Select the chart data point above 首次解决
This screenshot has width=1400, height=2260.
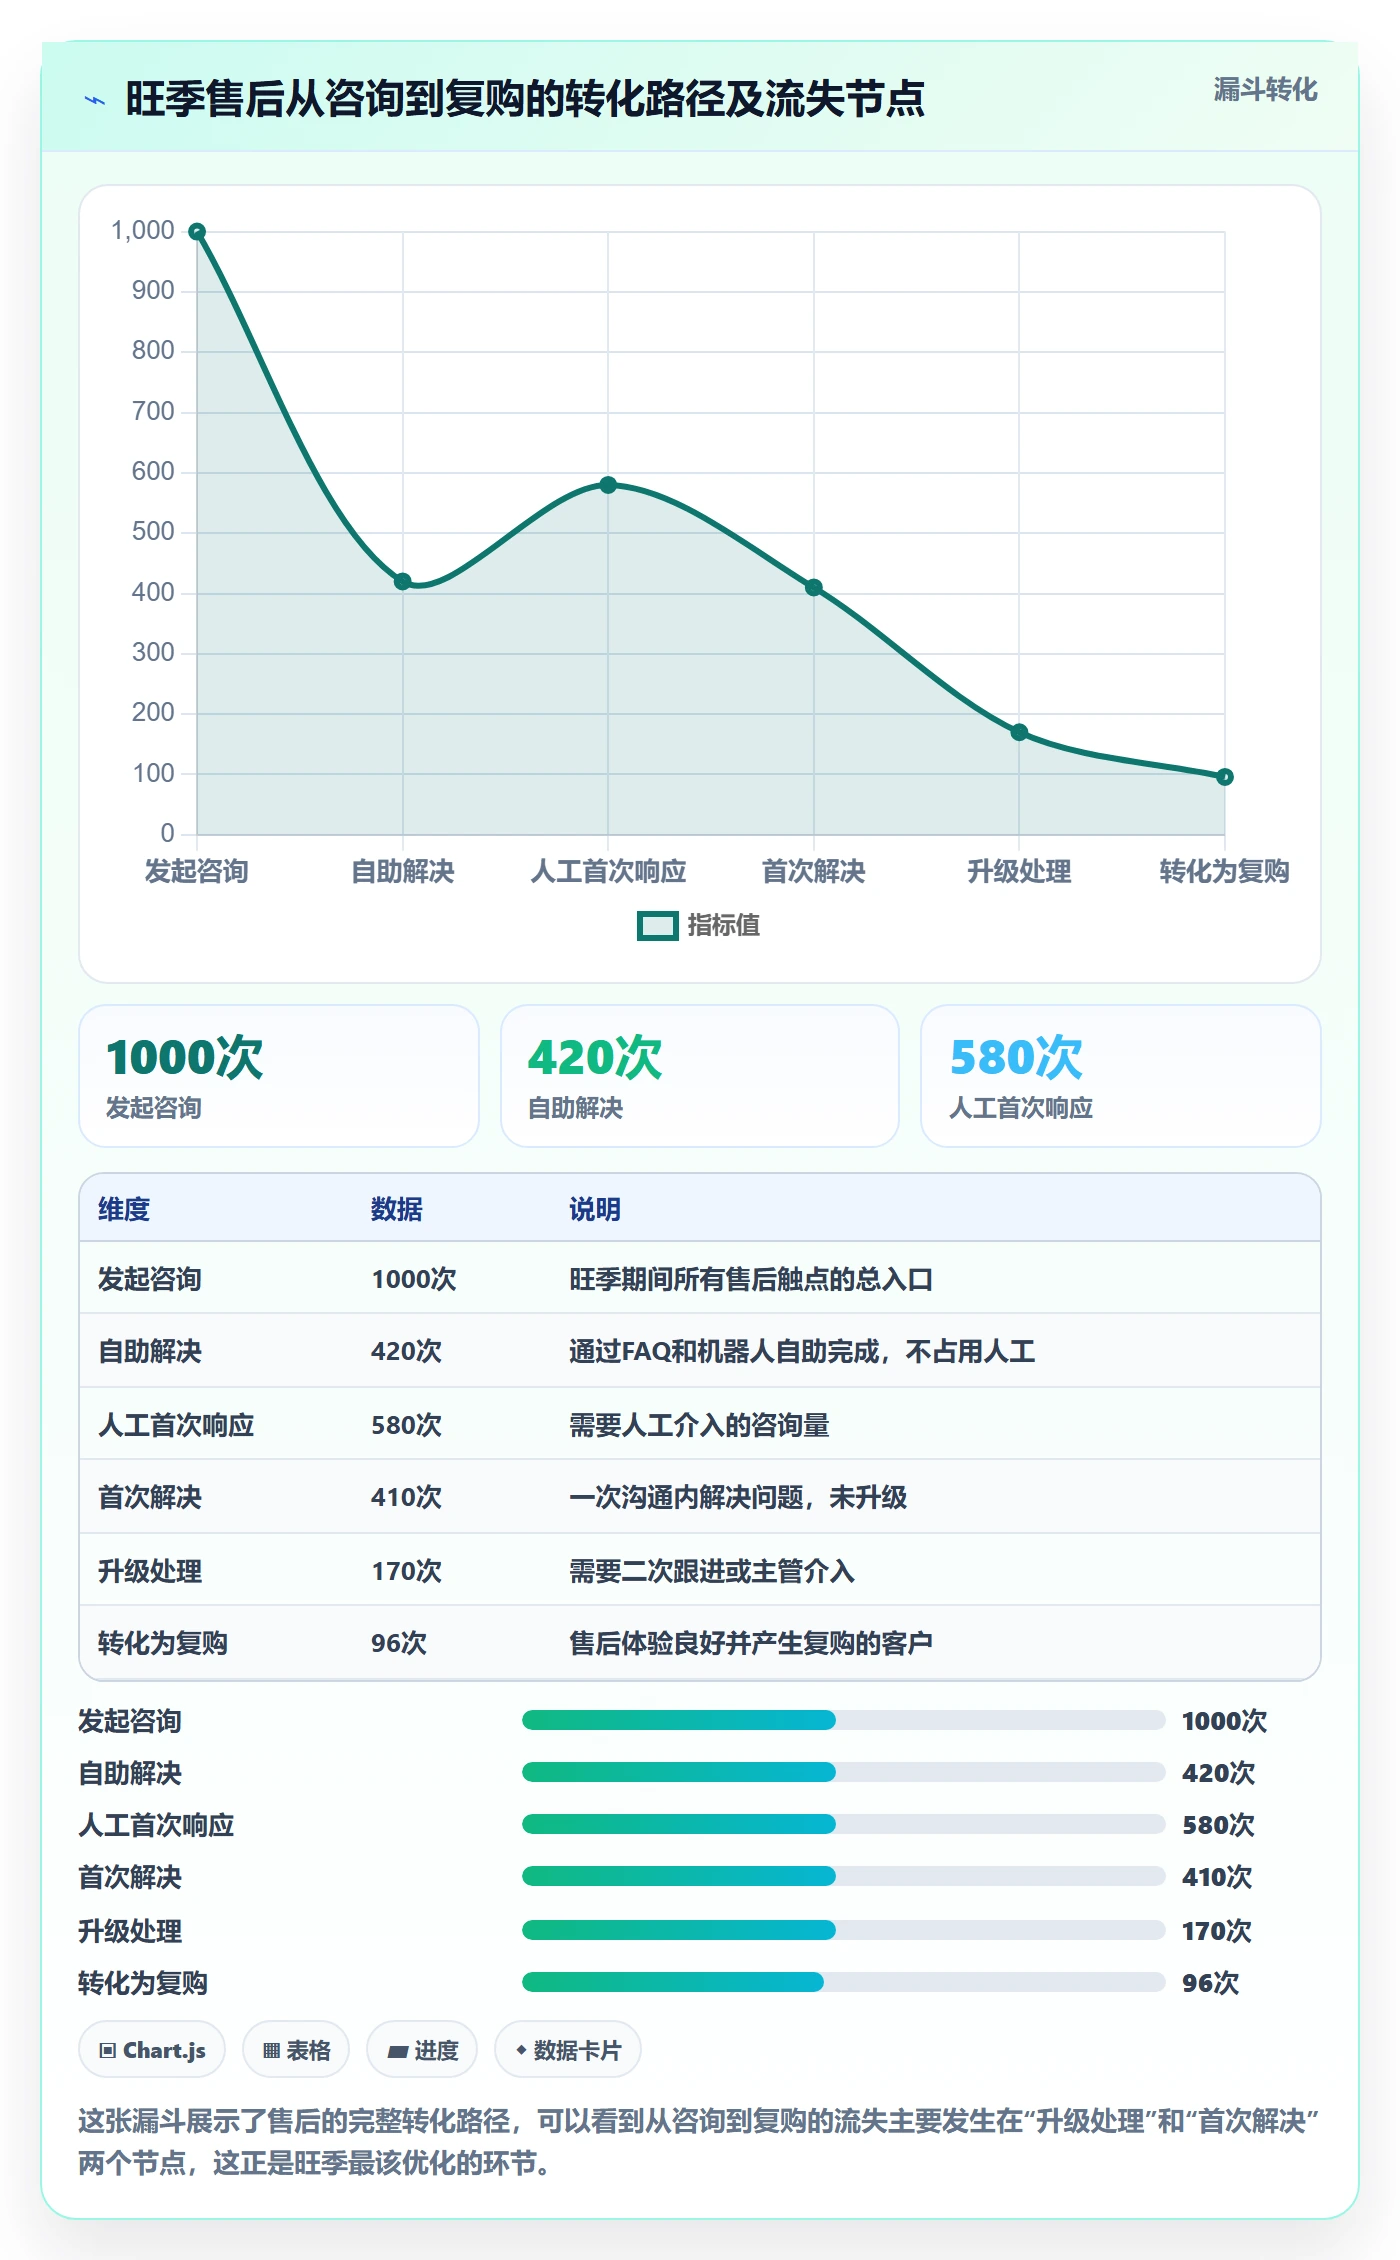click(x=814, y=588)
